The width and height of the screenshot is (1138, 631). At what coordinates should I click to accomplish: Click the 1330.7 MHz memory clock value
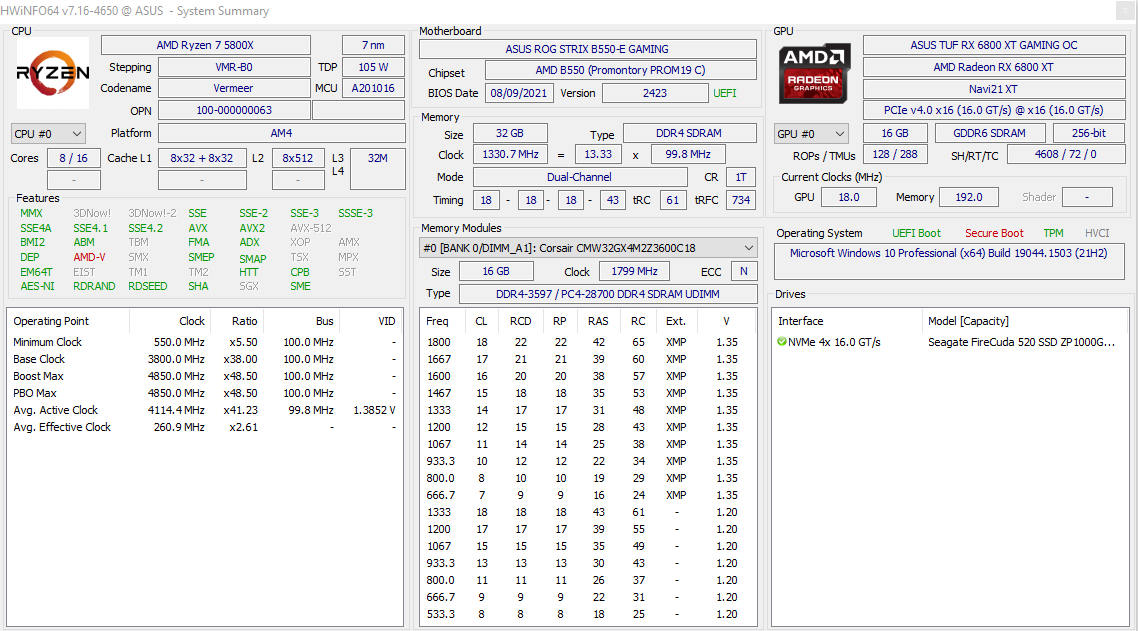pos(509,155)
